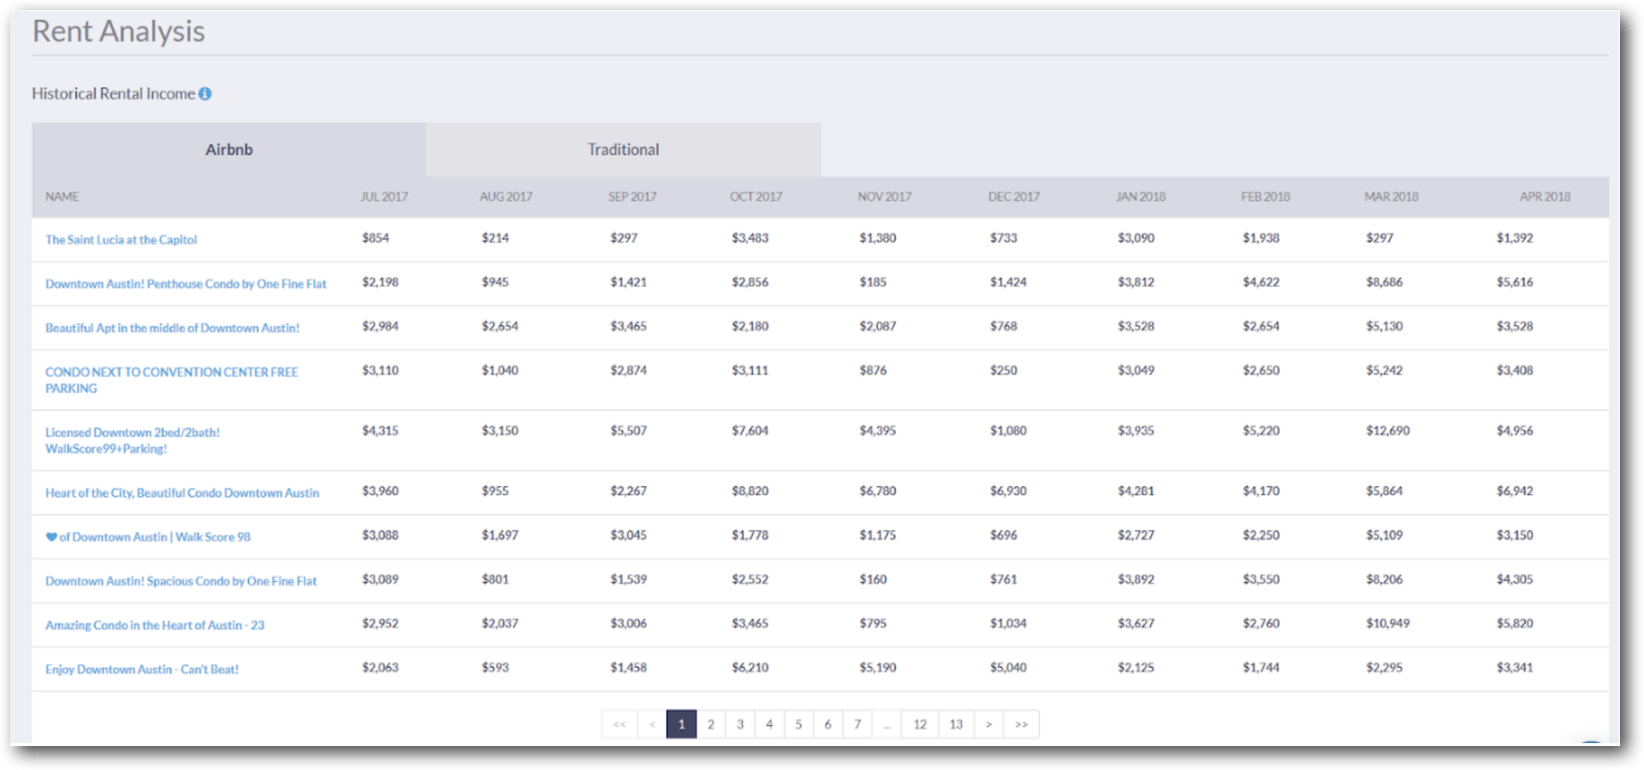Go to pagination page 13
This screenshot has height=770, width=1644.
click(956, 724)
